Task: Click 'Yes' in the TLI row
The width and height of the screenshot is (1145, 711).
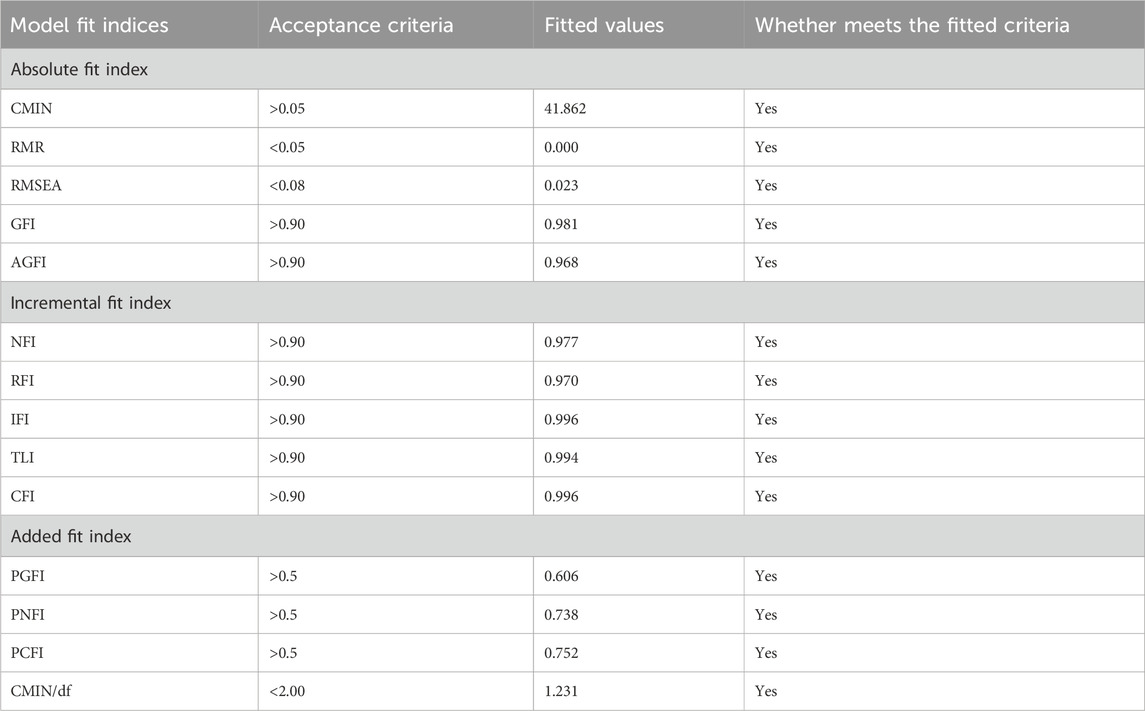Action: pos(766,458)
